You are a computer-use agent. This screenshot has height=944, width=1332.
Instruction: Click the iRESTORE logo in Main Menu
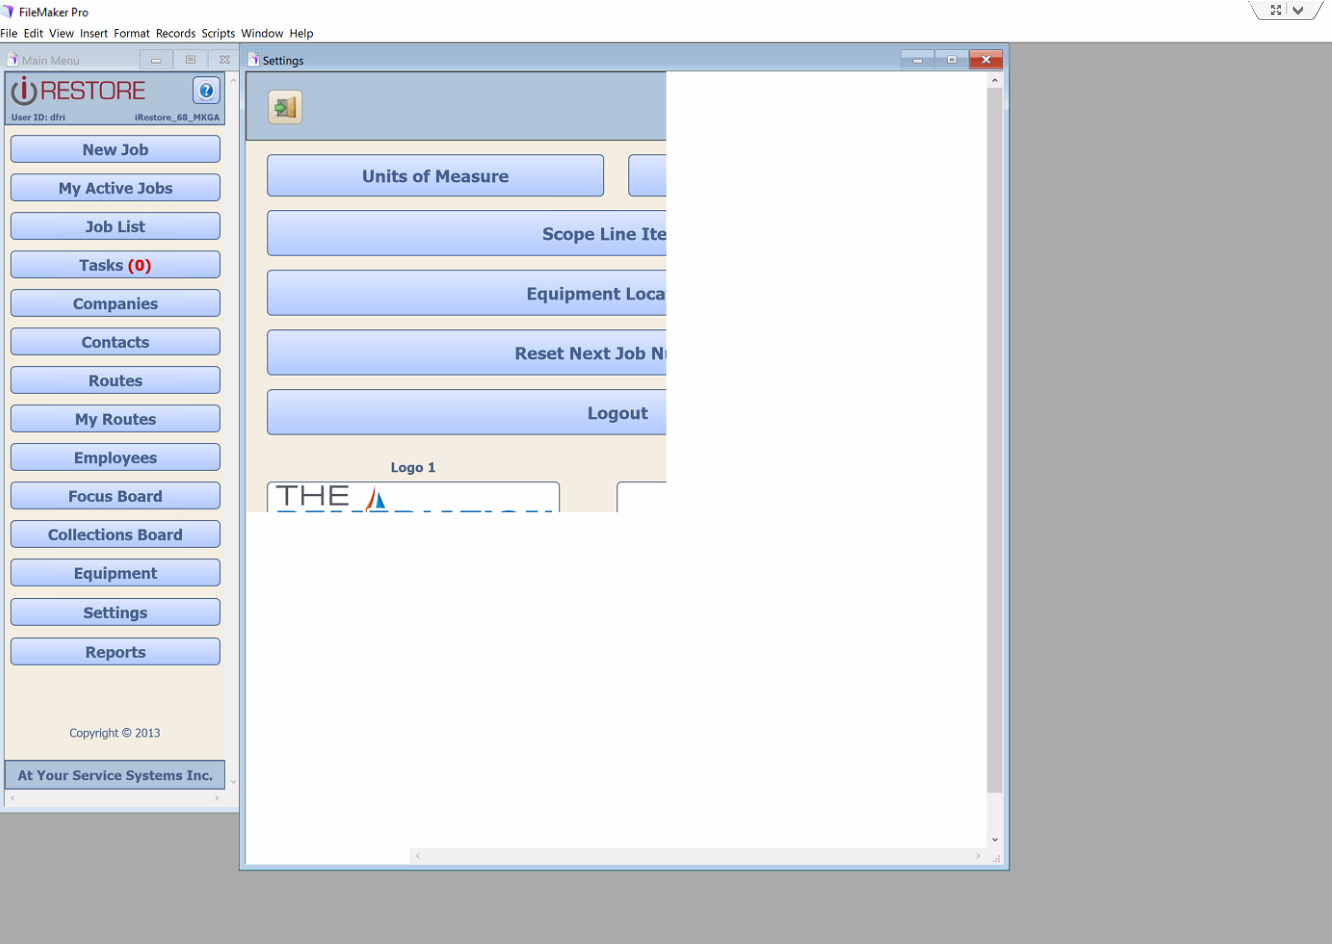click(79, 91)
